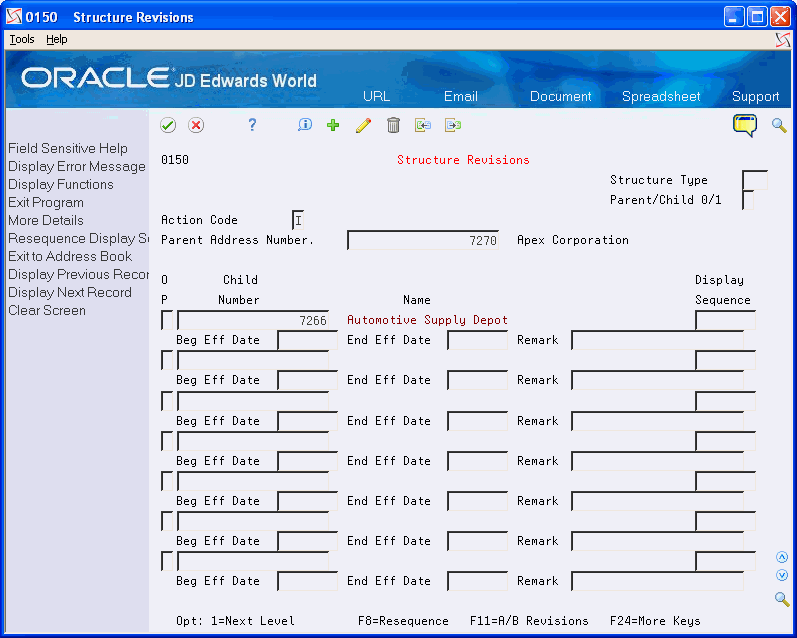
Task: Click the Automotive Supply Depot name text
Action: tap(427, 320)
